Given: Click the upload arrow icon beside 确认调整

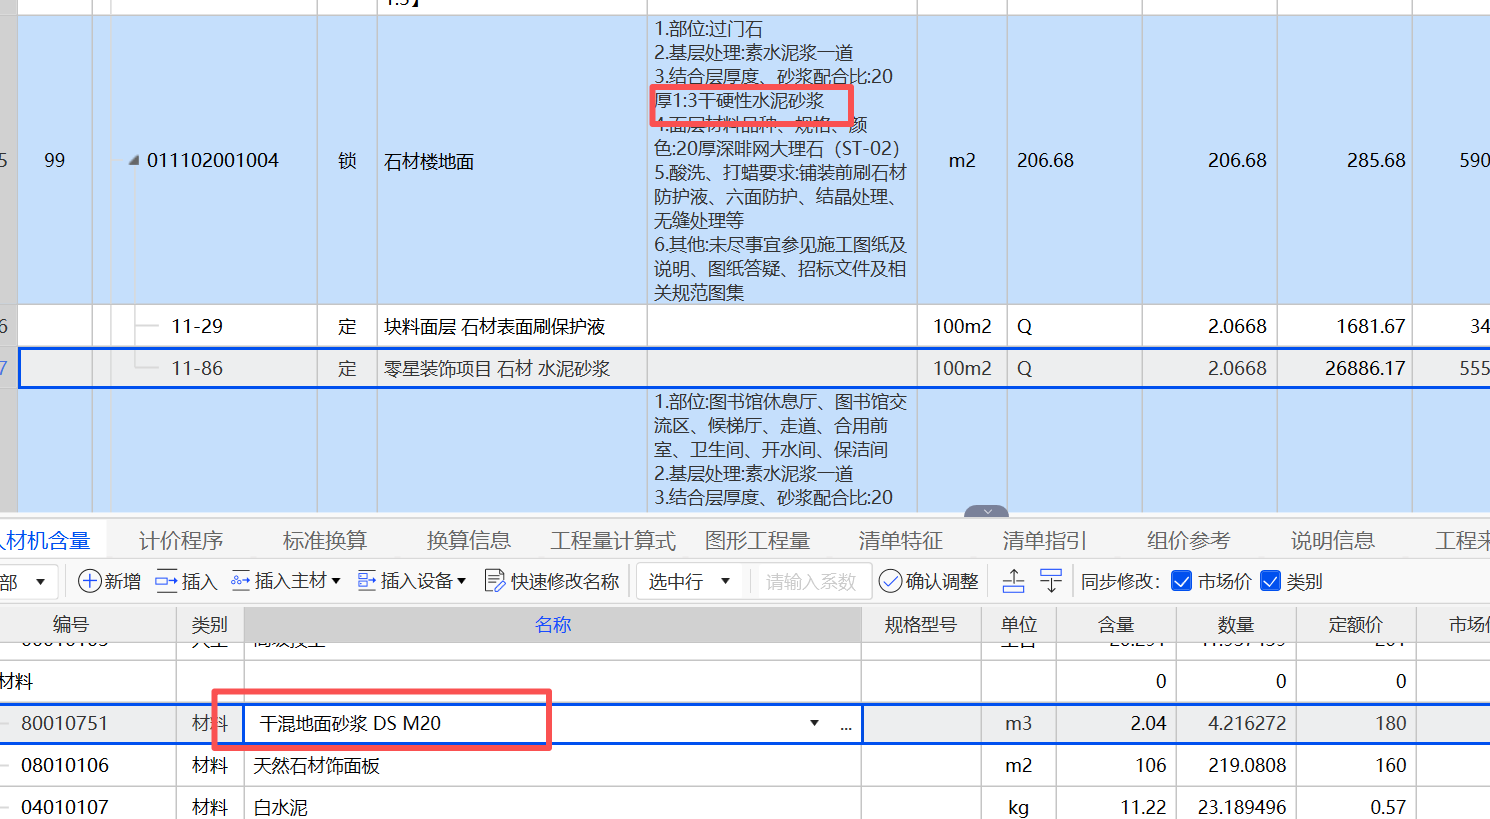Looking at the screenshot, I should point(1014,580).
